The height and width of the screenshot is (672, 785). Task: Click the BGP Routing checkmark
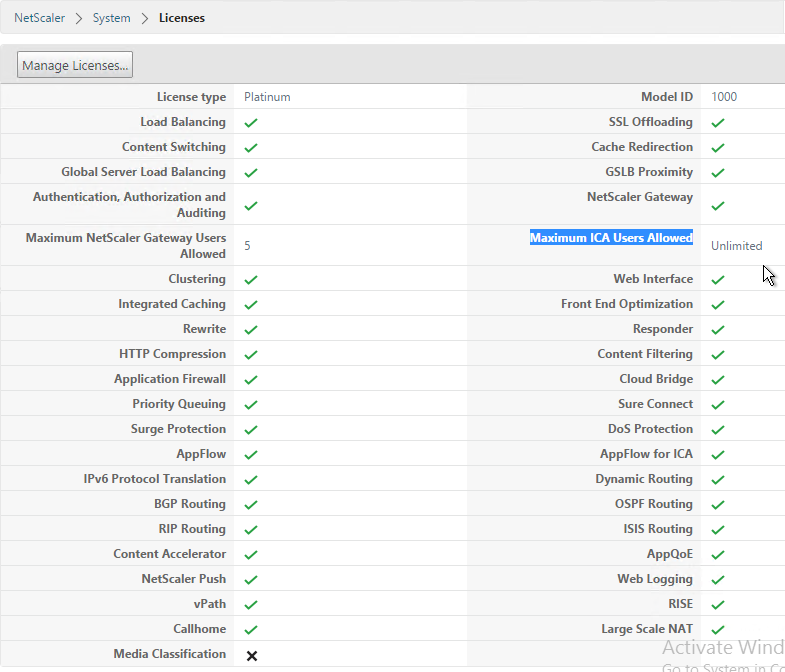point(251,505)
